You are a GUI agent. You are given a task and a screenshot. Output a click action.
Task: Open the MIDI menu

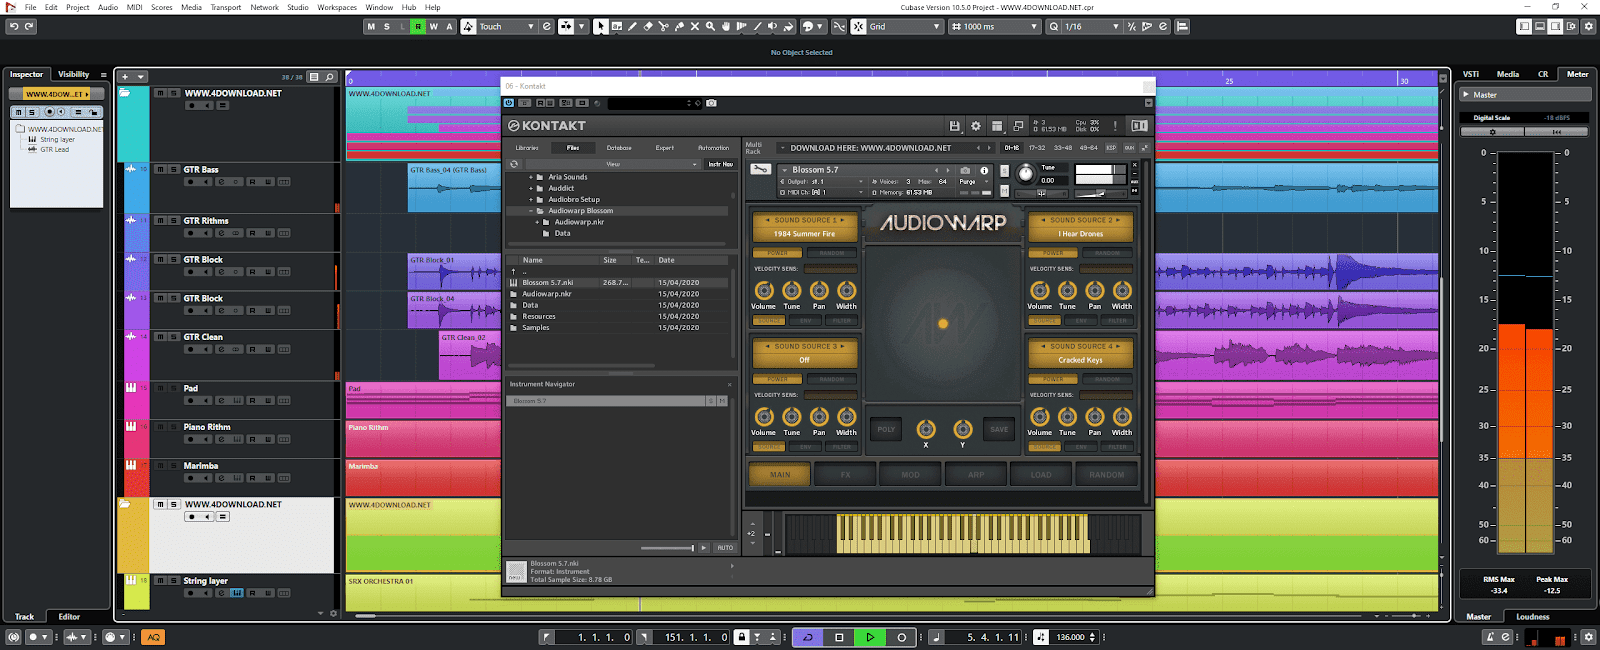click(x=134, y=7)
